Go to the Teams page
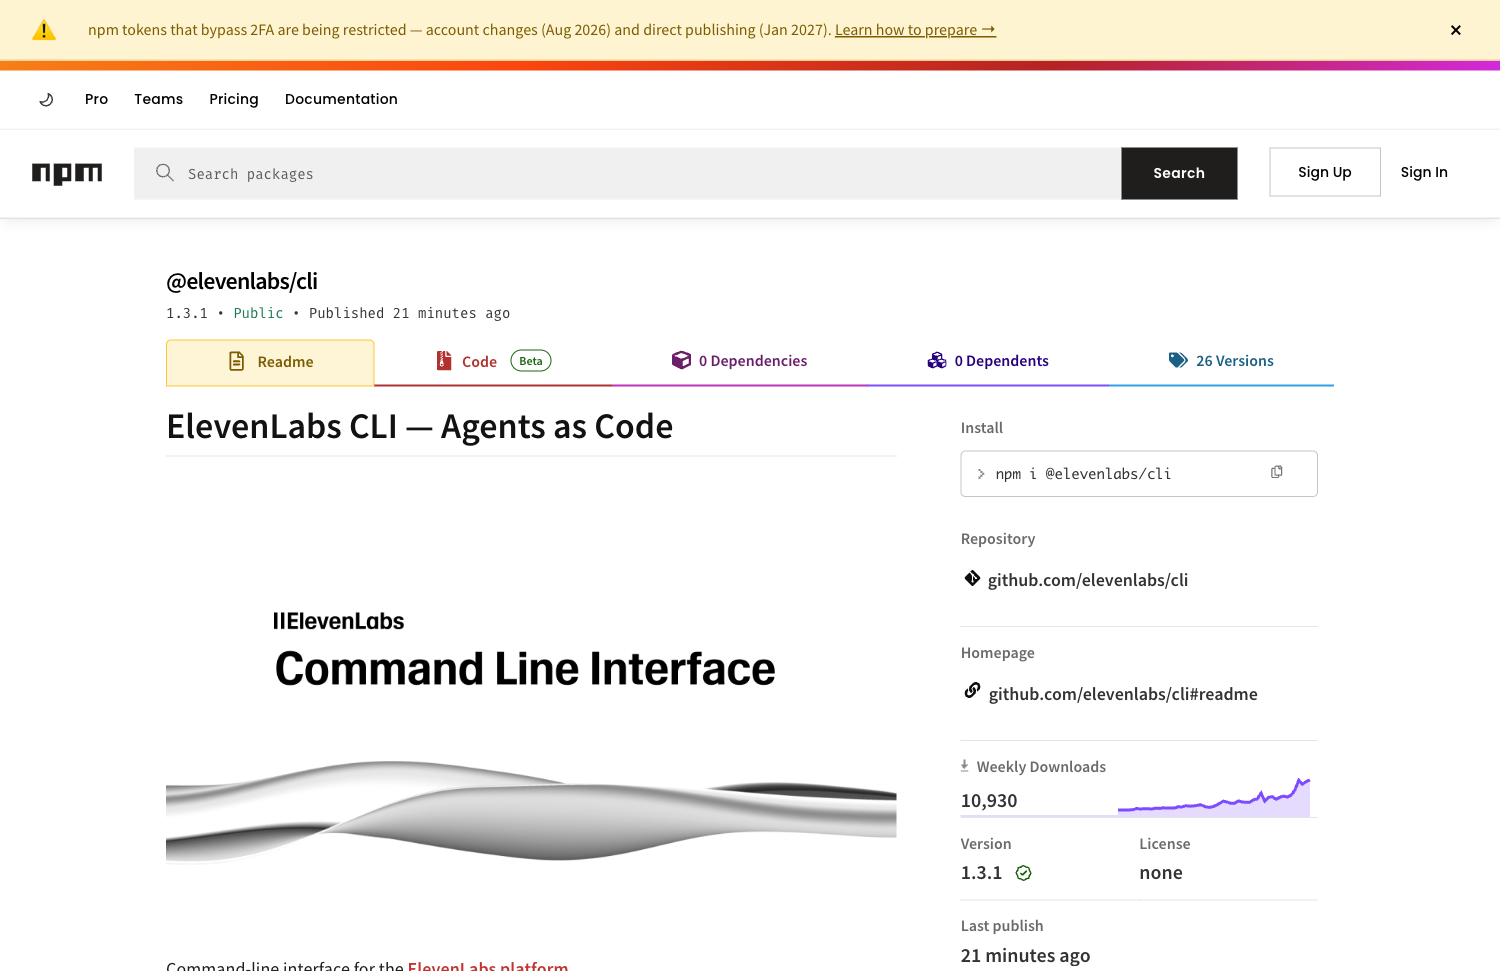Screen dimensions: 1500x971 (x=158, y=99)
